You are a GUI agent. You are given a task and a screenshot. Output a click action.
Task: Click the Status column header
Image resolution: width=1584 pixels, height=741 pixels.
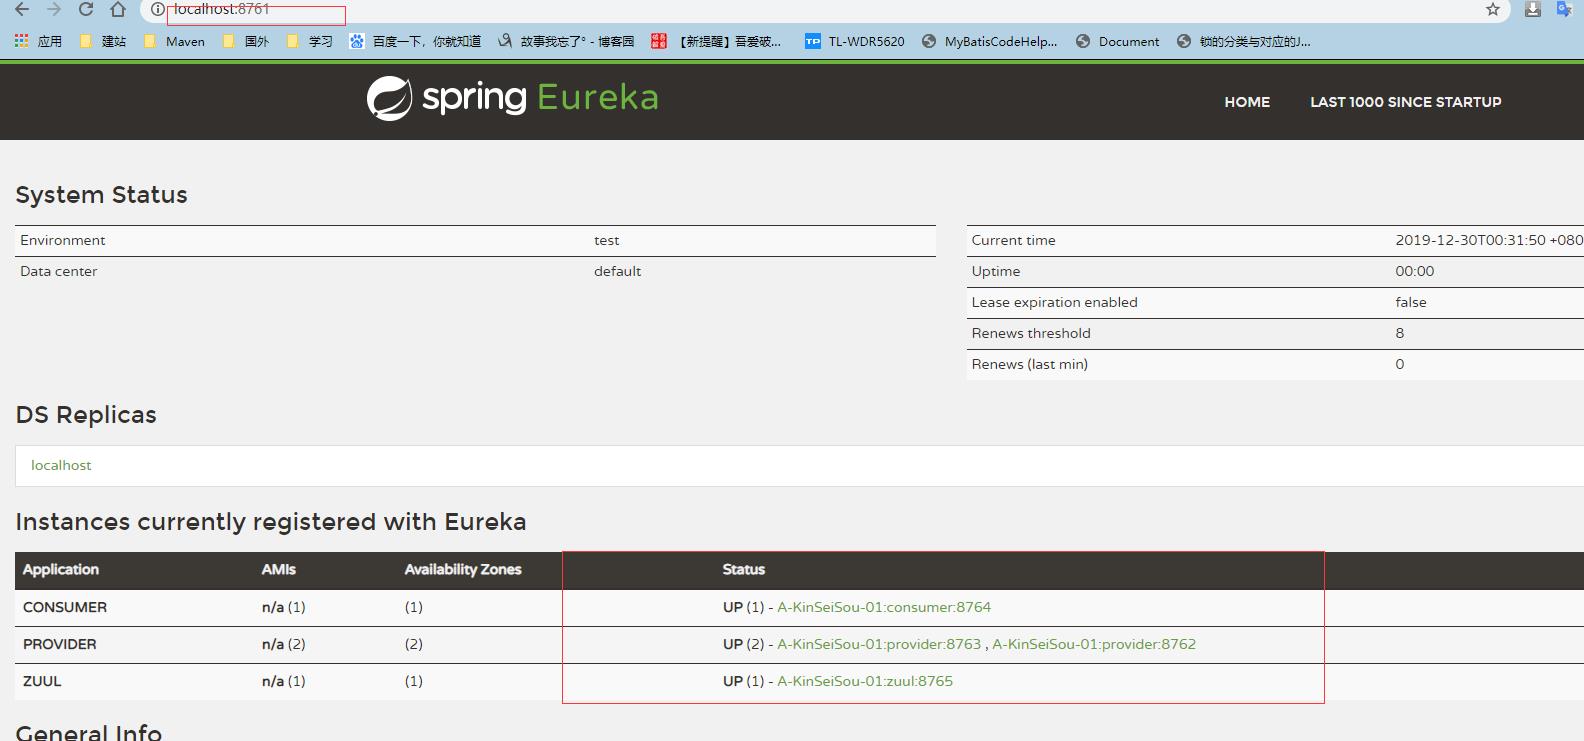(x=744, y=569)
